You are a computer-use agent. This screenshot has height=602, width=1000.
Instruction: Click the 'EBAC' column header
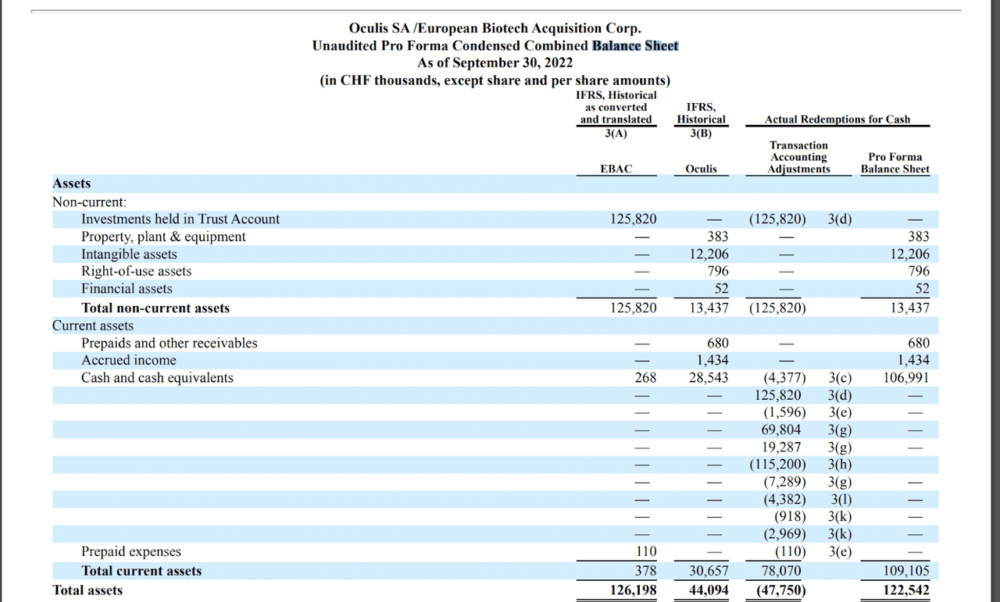(x=616, y=169)
